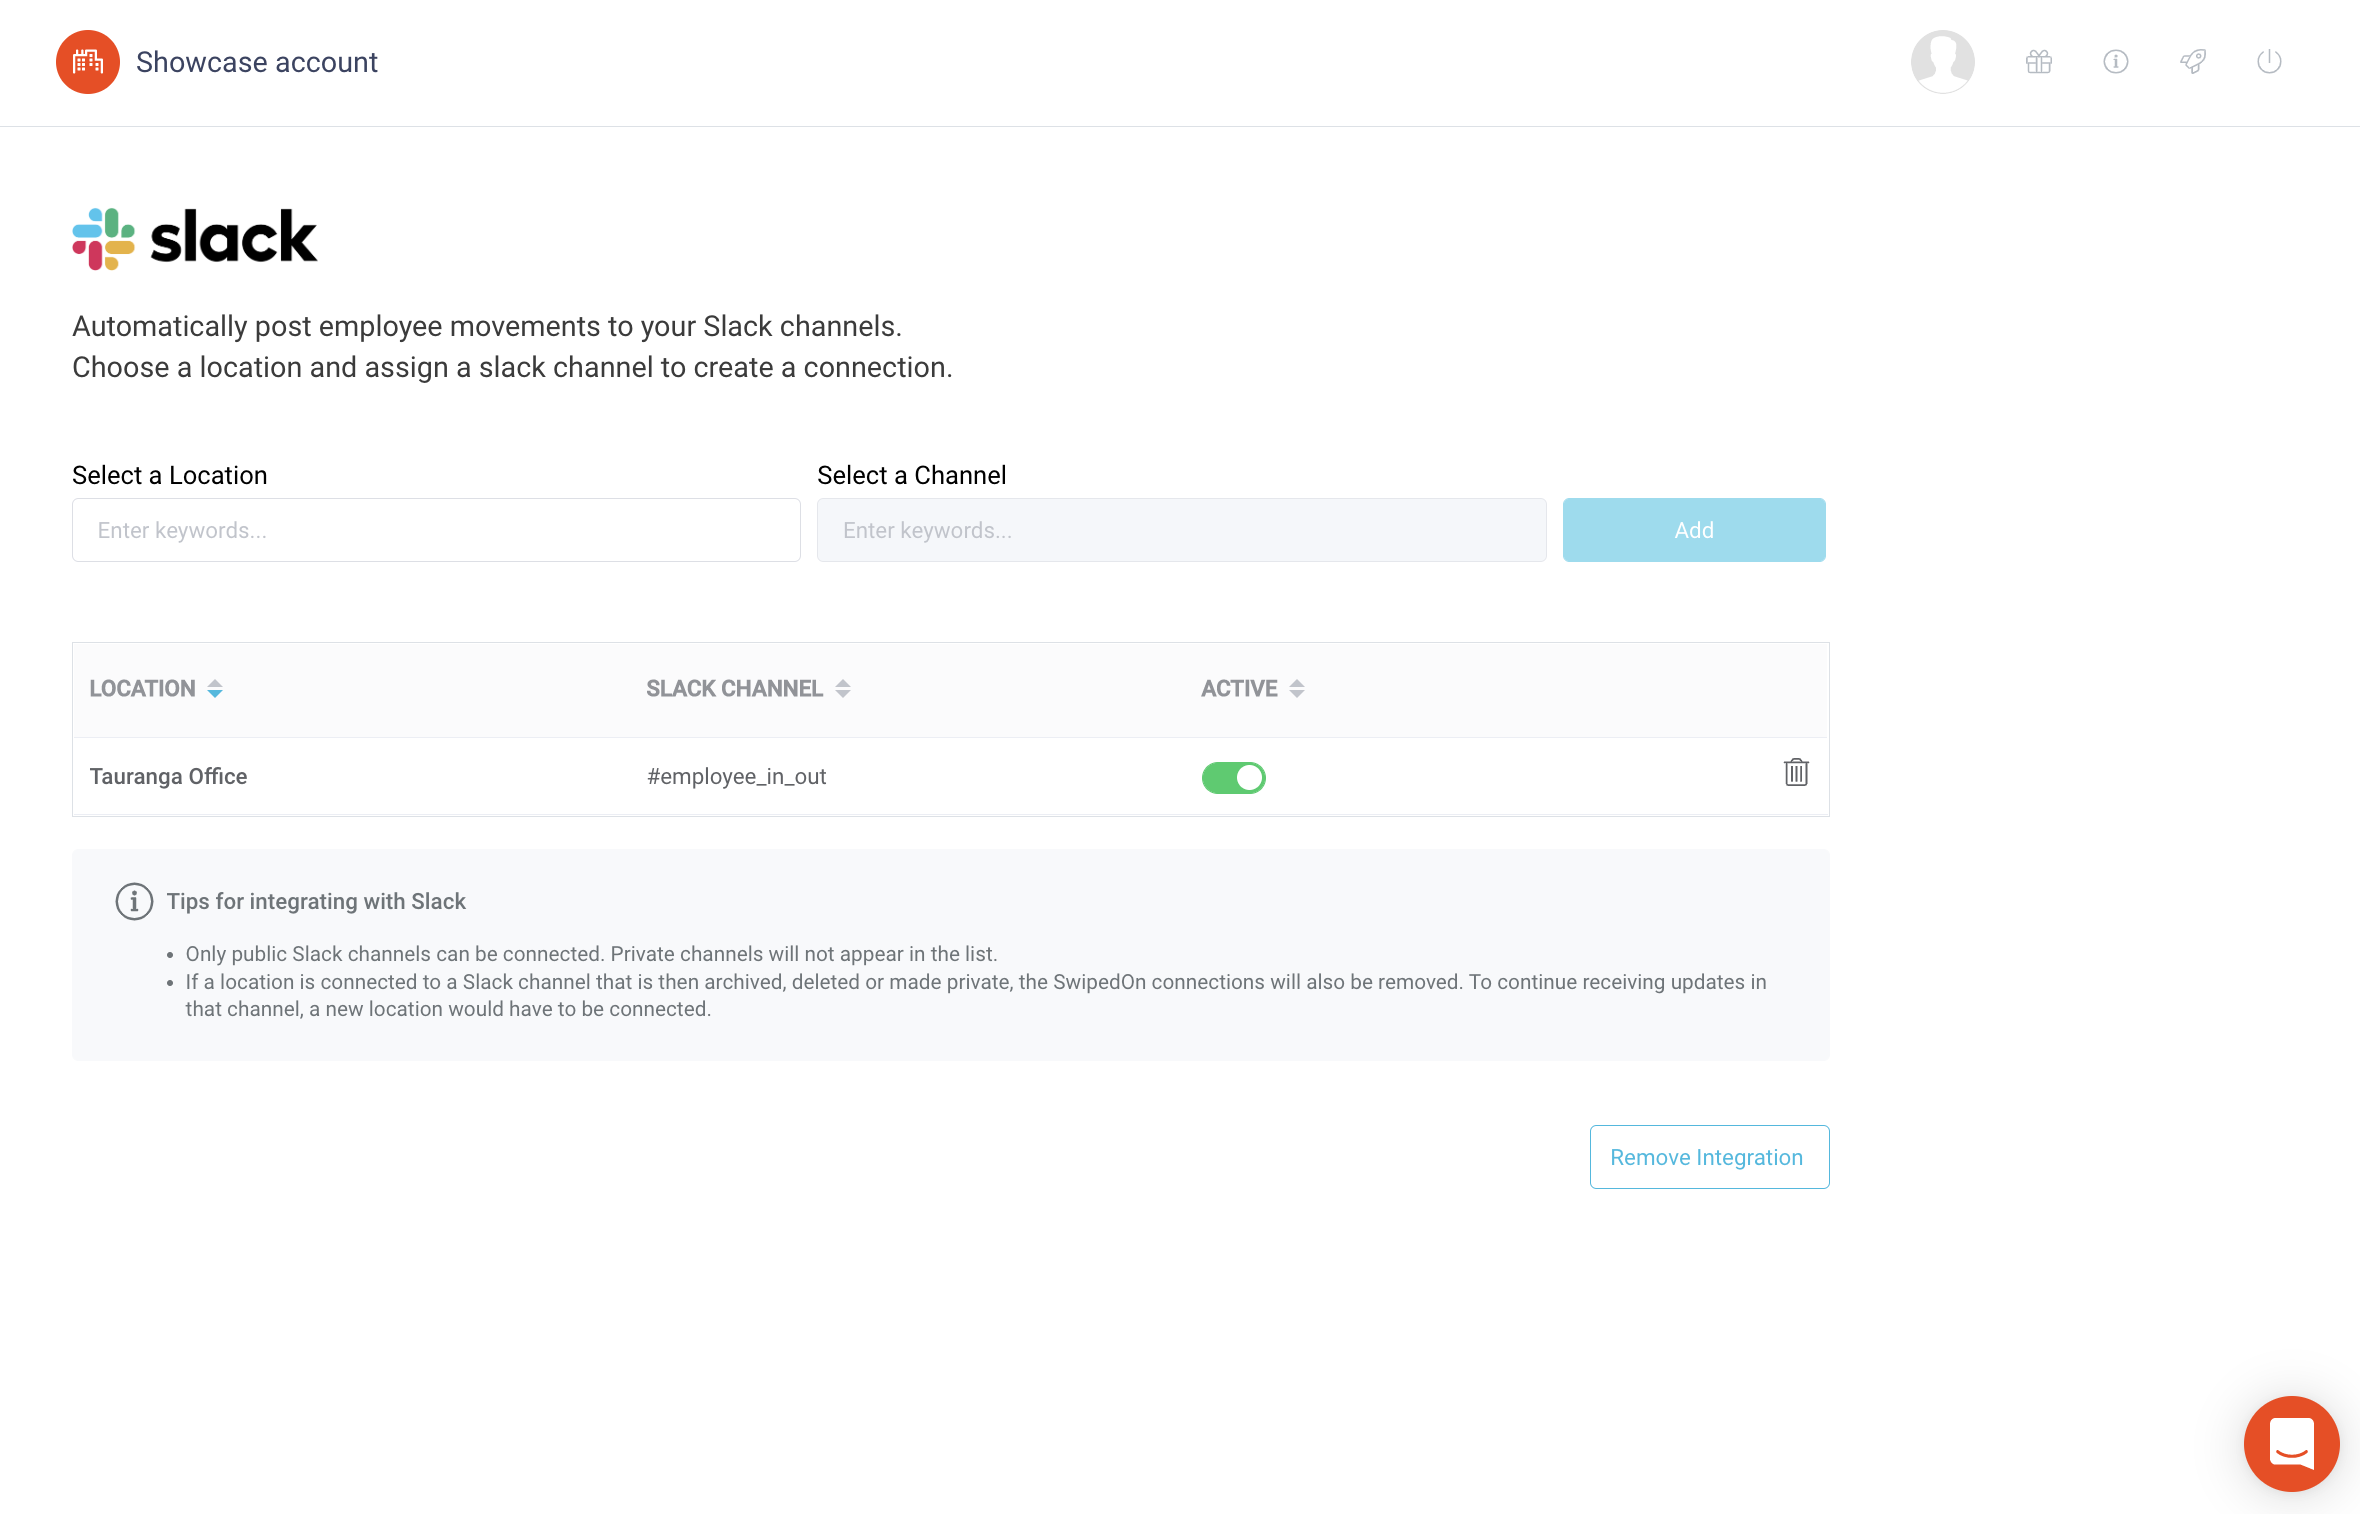This screenshot has width=2360, height=1514.
Task: Select the Tauranga Office cell
Action: (168, 776)
